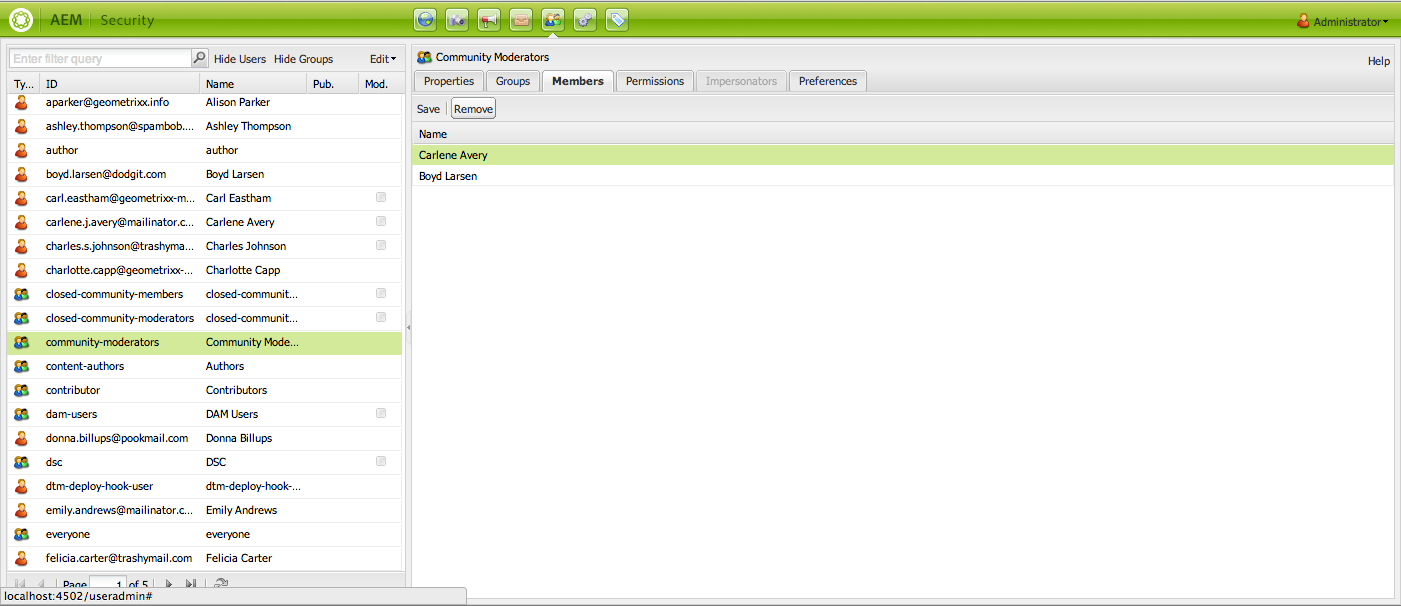Toggle Mod. checkbox for Carlene Avery
The height and width of the screenshot is (606, 1401).
click(x=381, y=221)
